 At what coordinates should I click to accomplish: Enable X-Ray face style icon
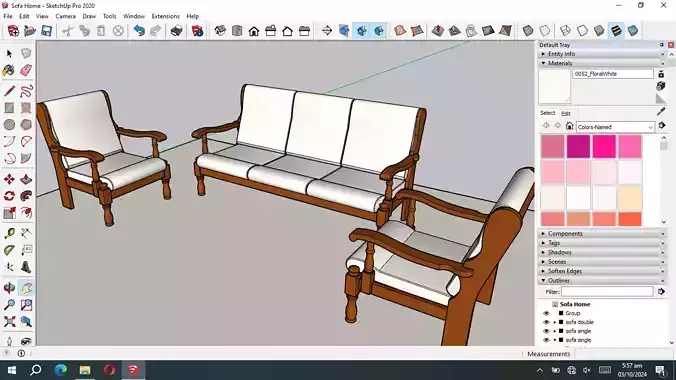click(x=528, y=31)
